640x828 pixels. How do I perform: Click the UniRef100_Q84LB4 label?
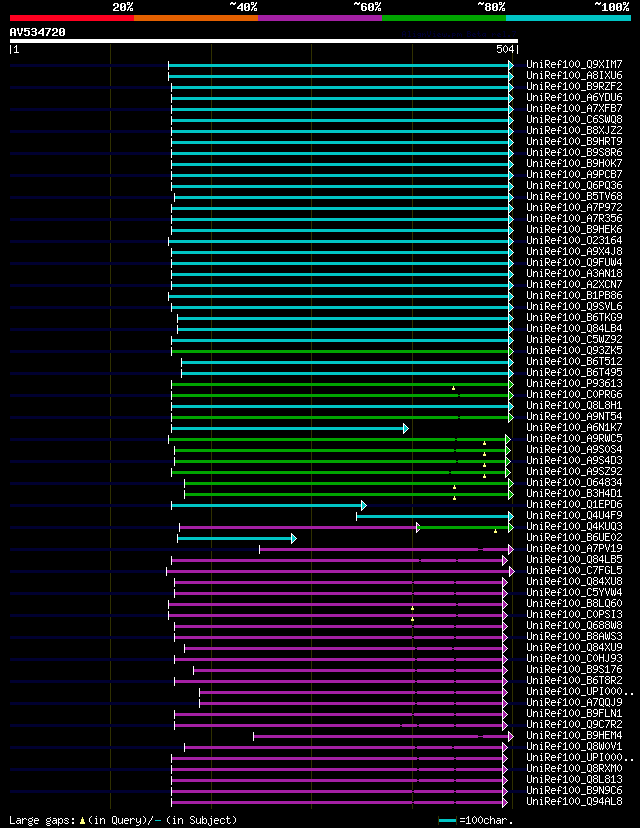tap(574, 328)
